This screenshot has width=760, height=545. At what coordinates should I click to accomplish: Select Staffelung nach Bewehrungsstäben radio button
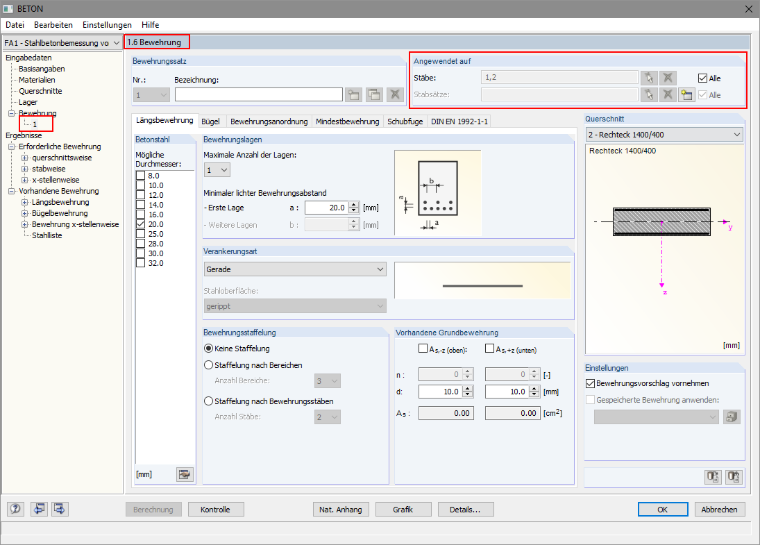(x=208, y=401)
